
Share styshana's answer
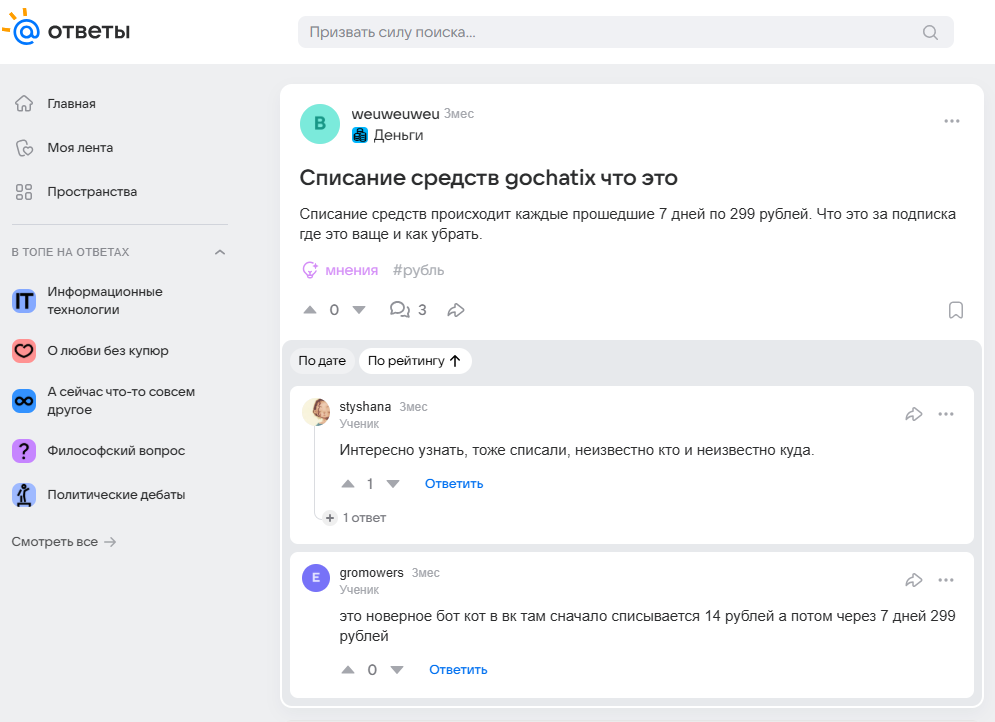coord(914,414)
